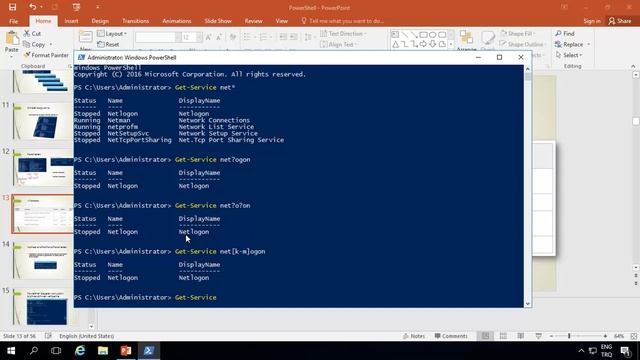Toggle the Comments pane
640x360 pixels.
click(451, 336)
